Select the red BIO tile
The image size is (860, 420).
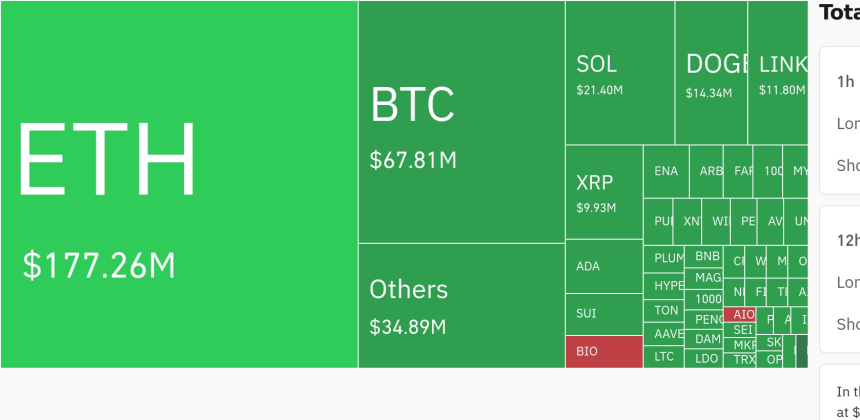coord(603,351)
